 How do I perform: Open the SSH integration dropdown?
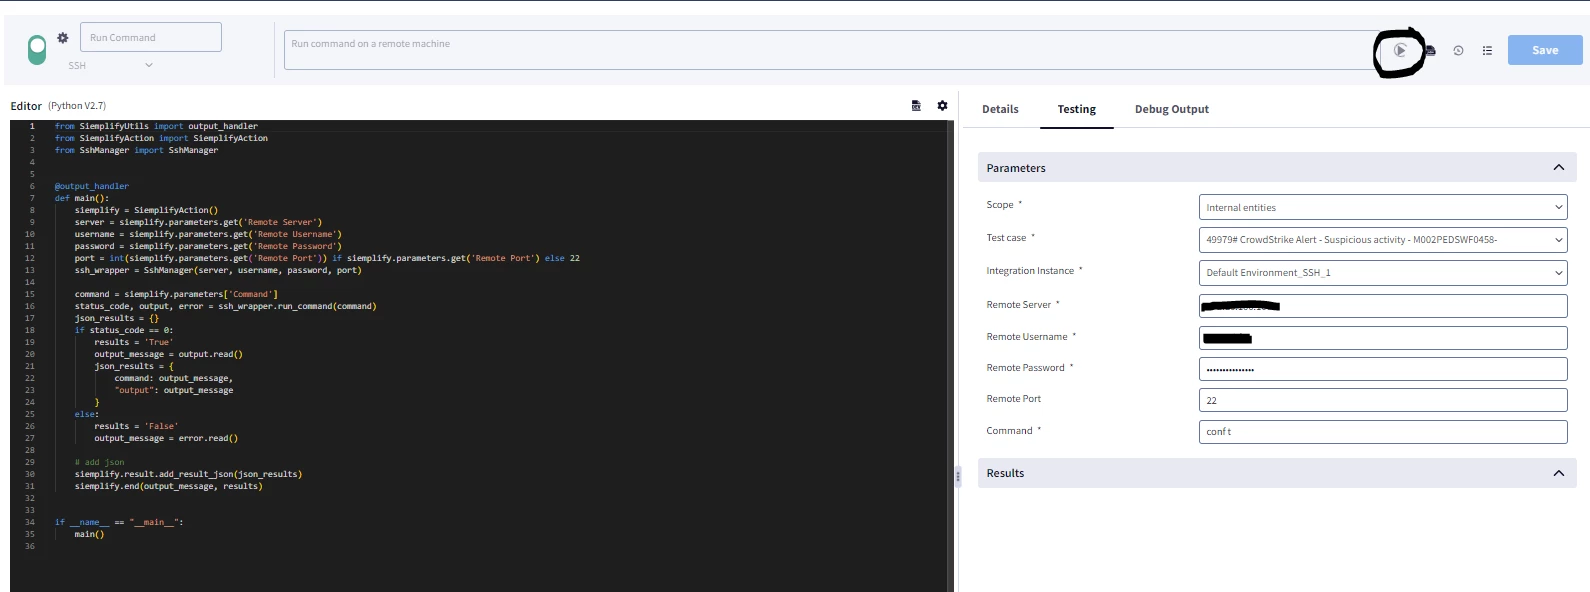(x=110, y=65)
